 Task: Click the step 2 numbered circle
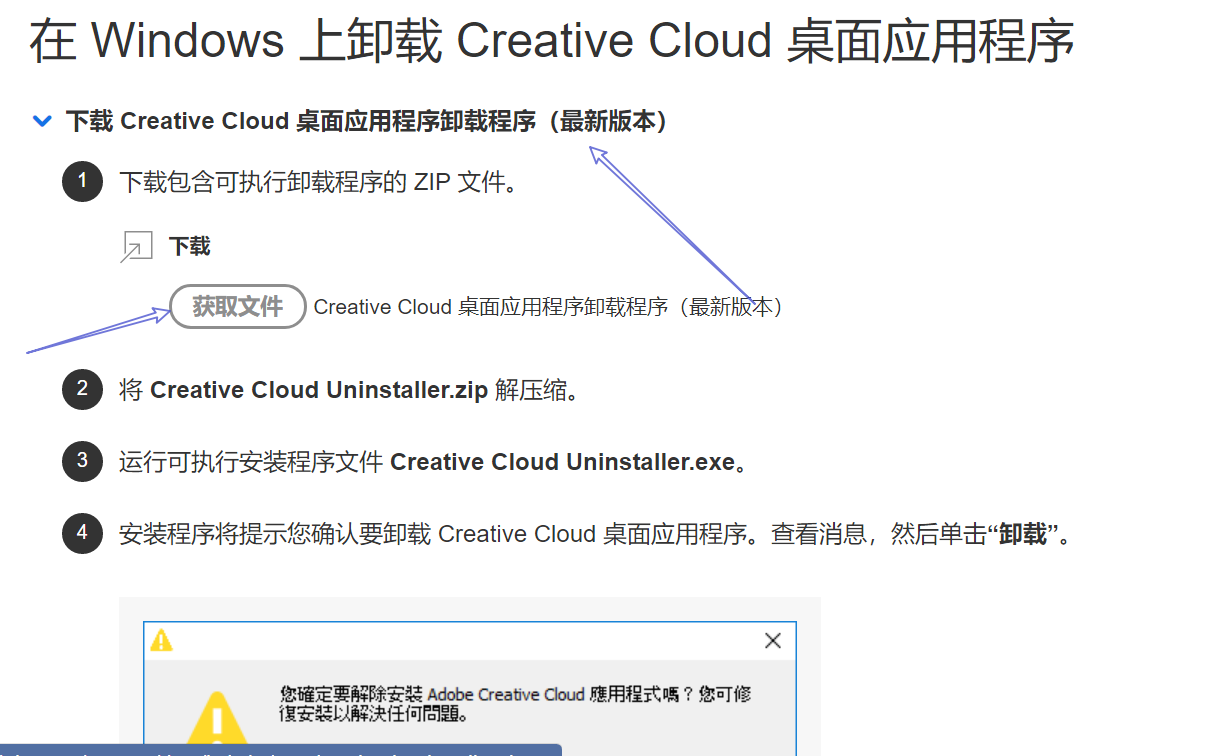82,390
